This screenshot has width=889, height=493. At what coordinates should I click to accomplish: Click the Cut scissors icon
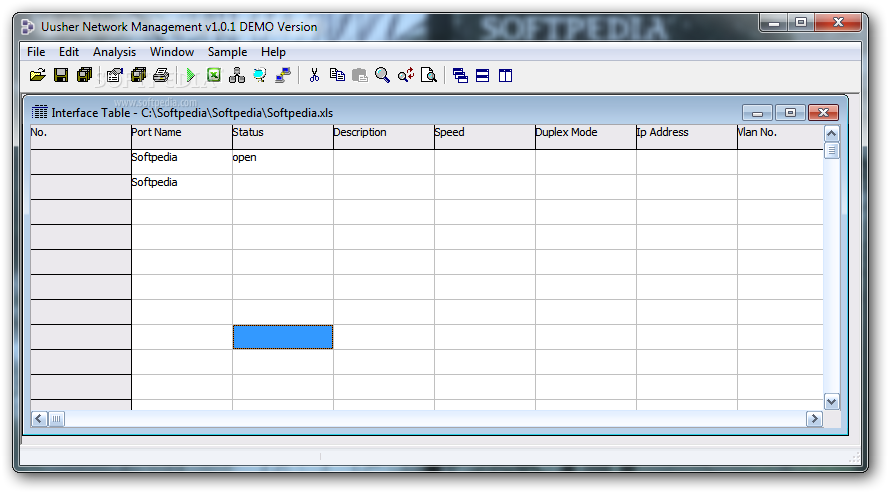314,75
